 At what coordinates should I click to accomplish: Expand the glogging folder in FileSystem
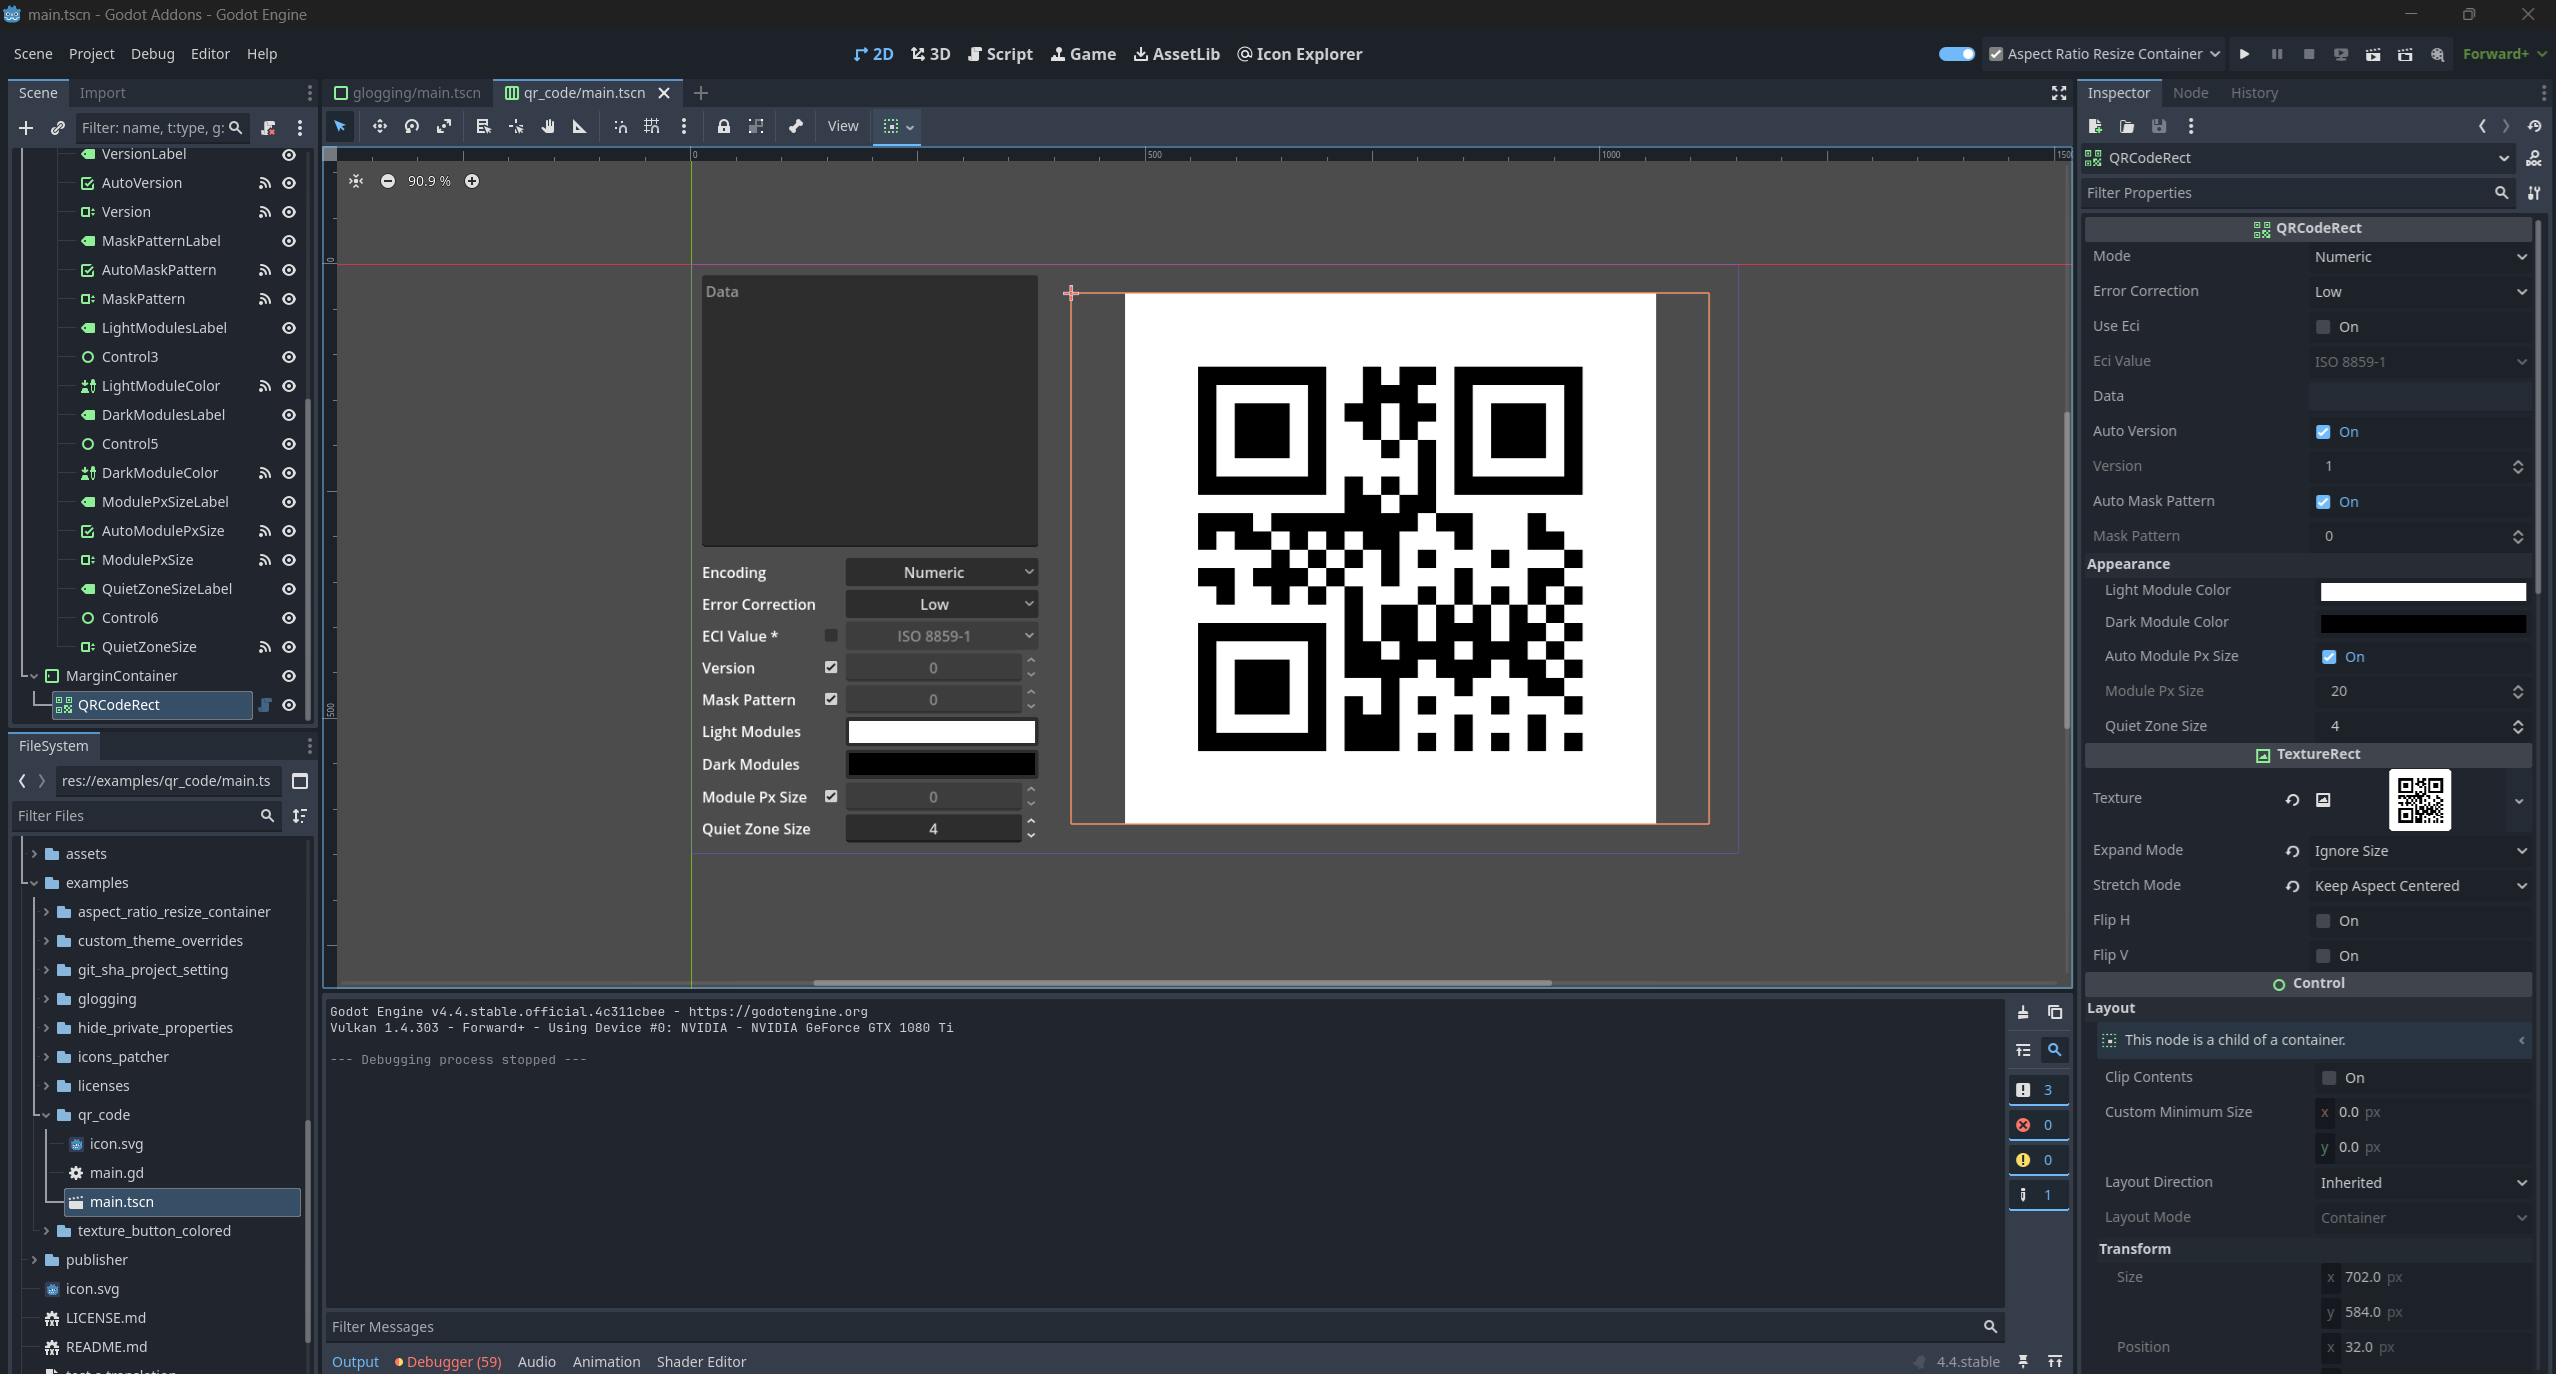click(x=46, y=999)
